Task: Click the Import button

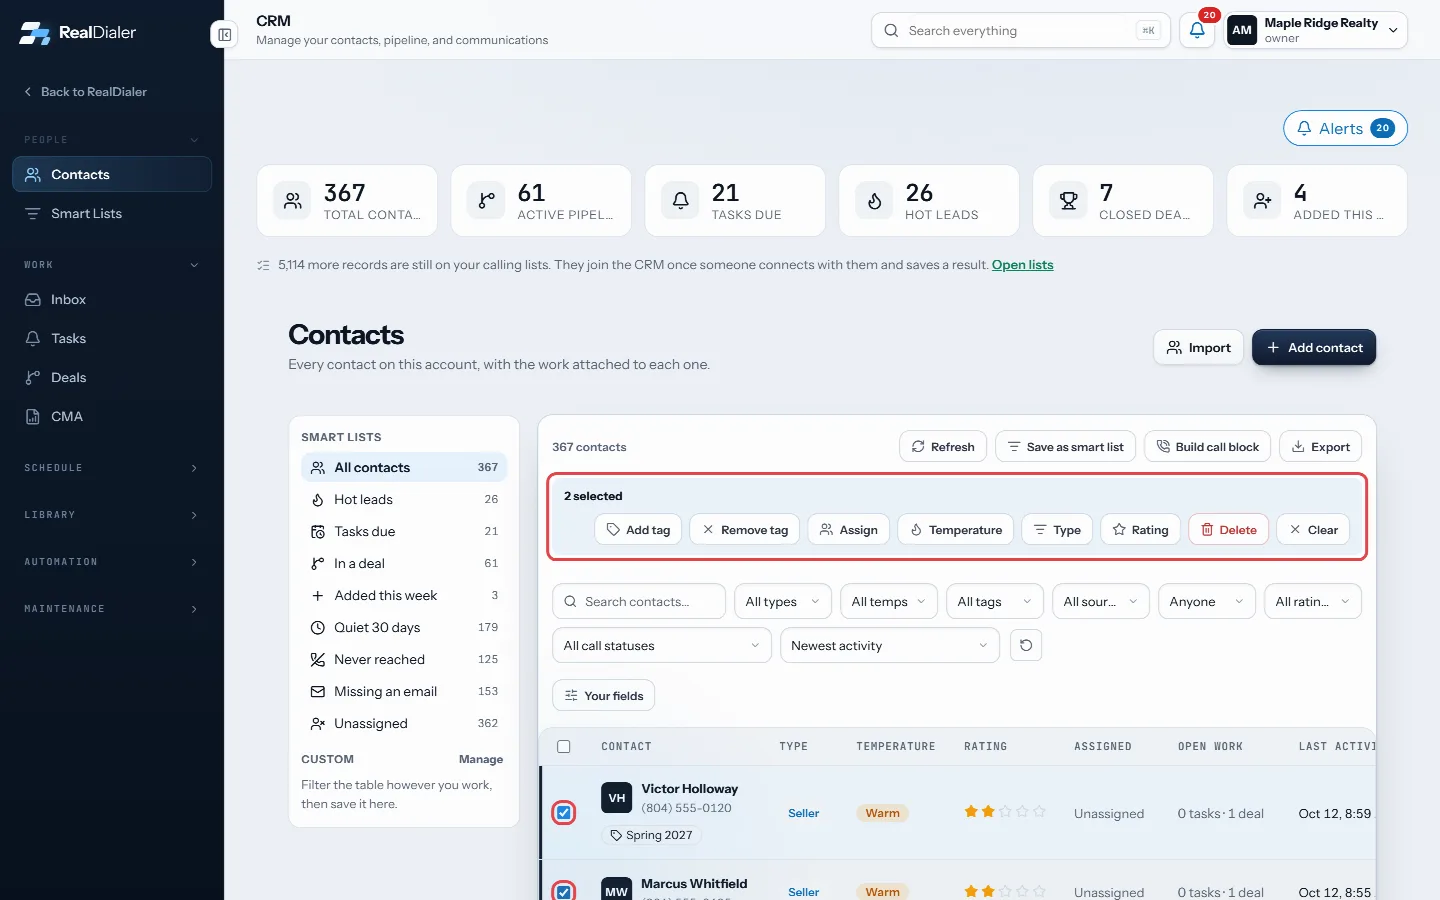Action: pos(1198,347)
